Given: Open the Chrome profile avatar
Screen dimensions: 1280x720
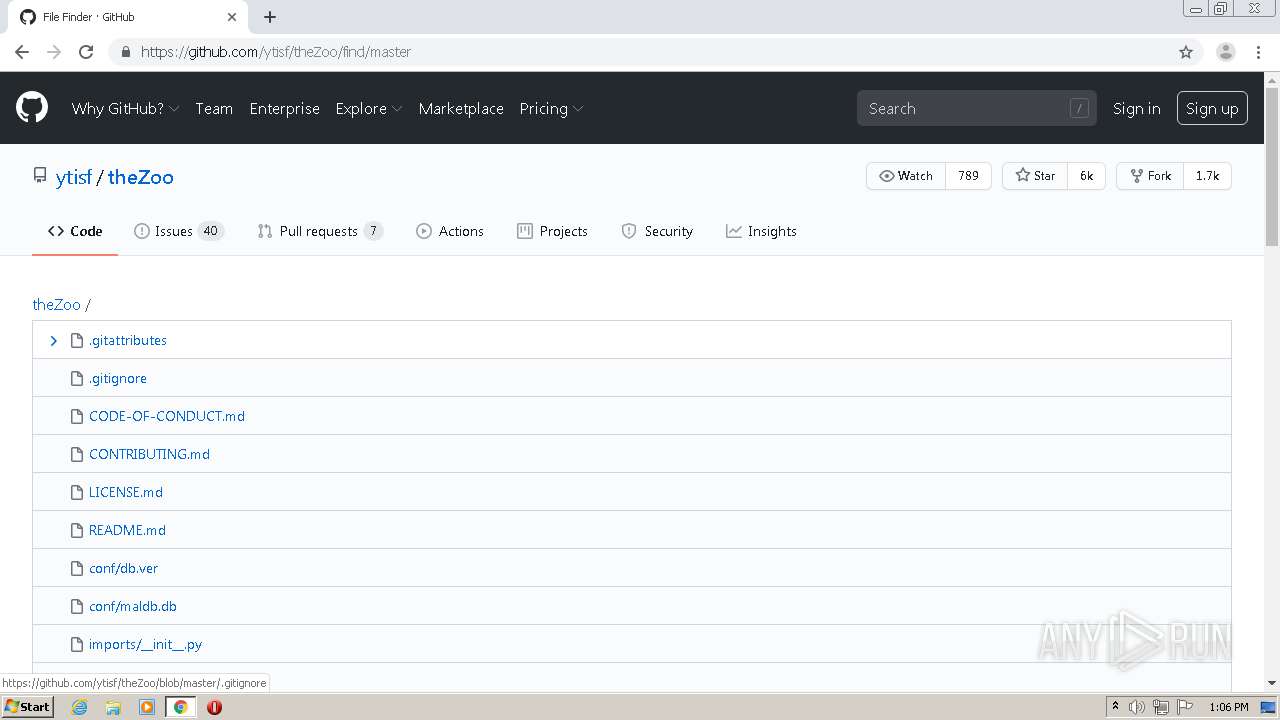Looking at the screenshot, I should coord(1226,52).
